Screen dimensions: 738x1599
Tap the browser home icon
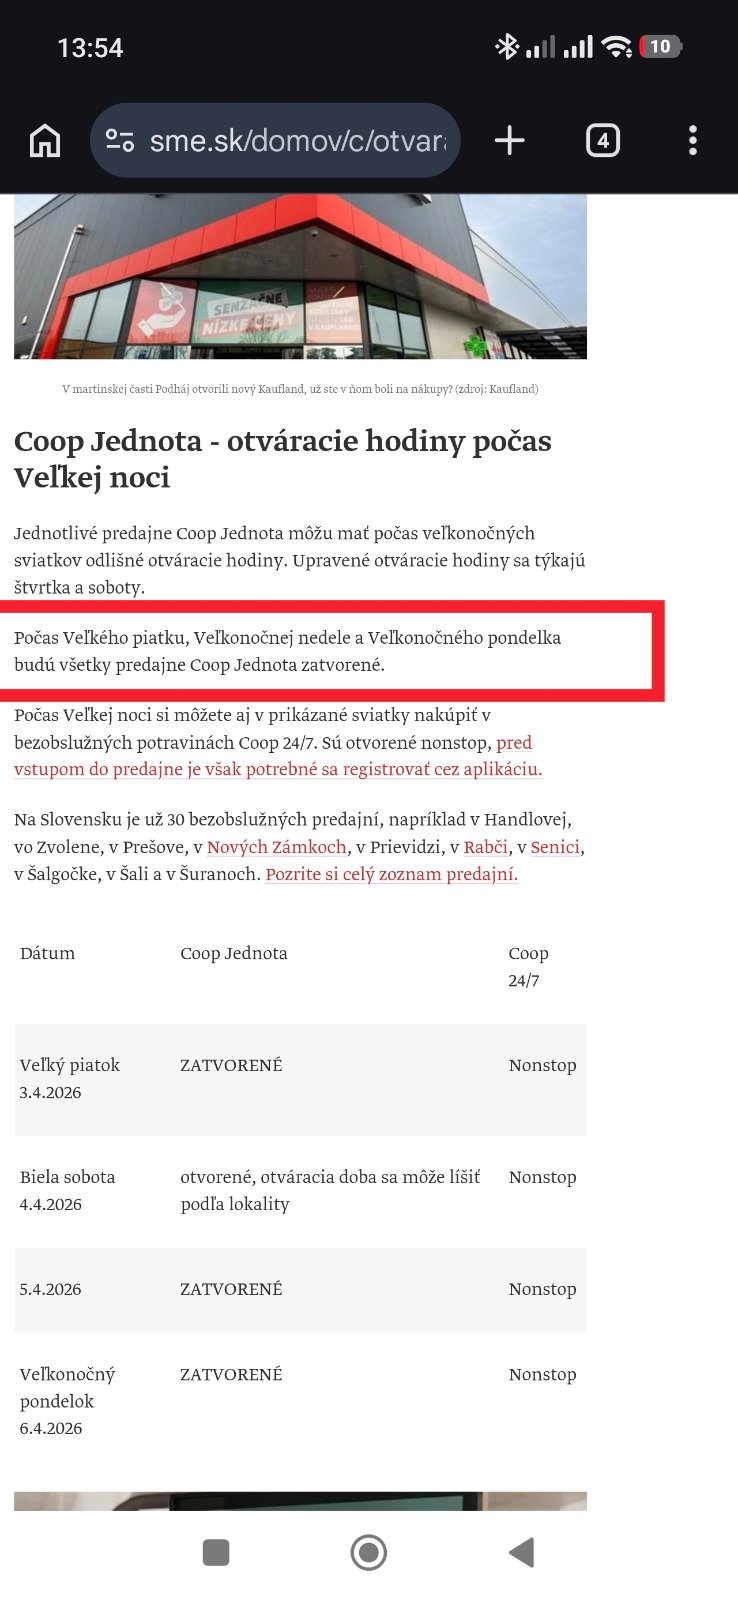coord(45,141)
